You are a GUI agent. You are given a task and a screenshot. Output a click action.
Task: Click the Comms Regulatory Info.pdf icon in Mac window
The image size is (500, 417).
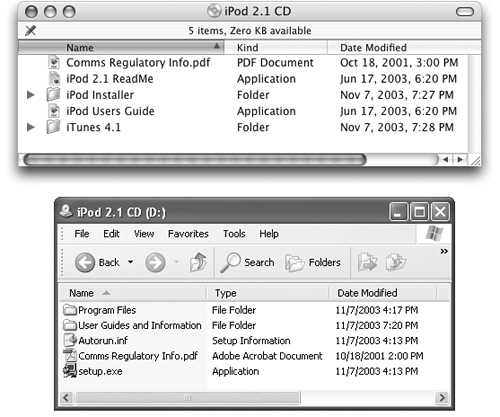(53, 63)
